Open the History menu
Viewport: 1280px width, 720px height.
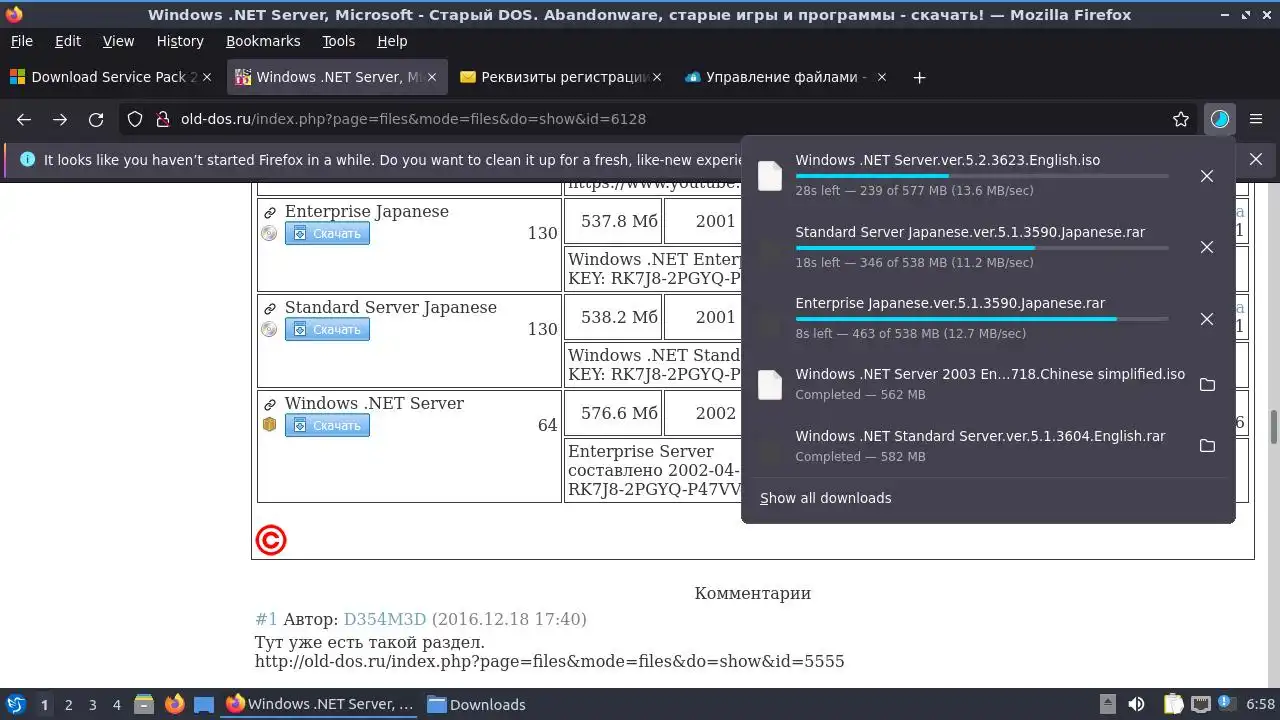coord(180,41)
